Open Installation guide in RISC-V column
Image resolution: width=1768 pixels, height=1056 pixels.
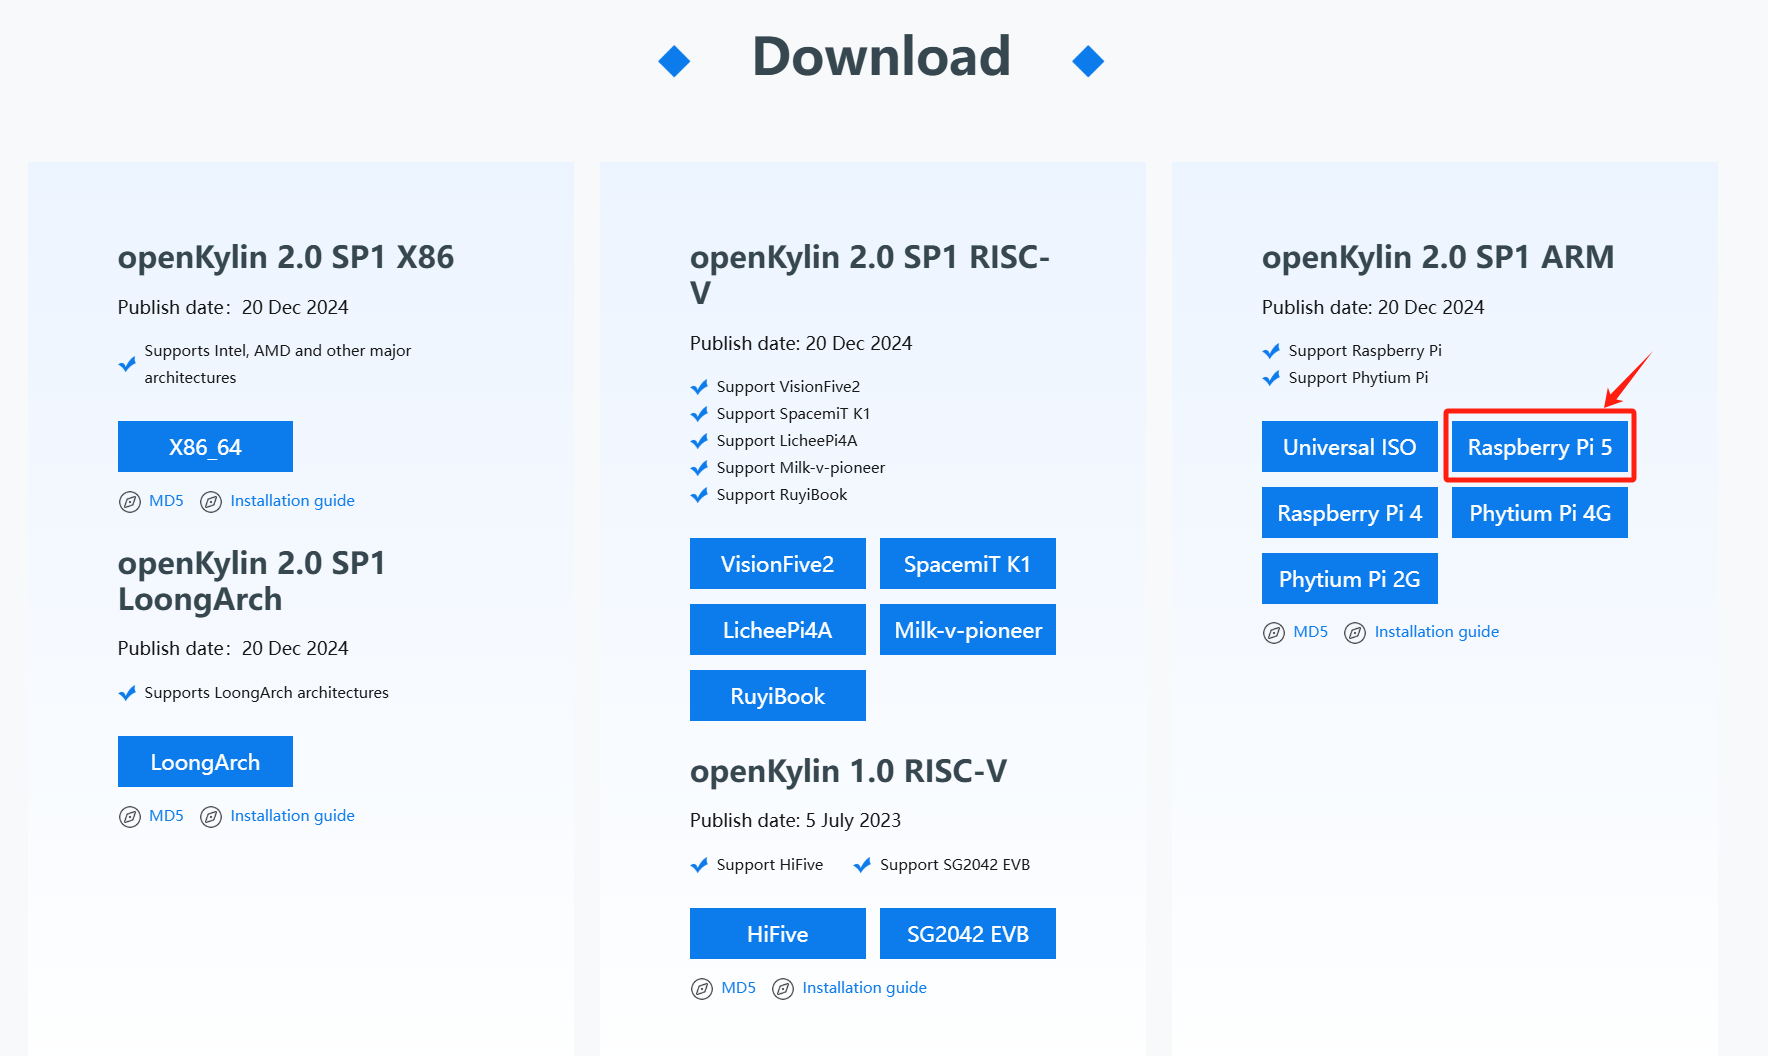pos(864,988)
